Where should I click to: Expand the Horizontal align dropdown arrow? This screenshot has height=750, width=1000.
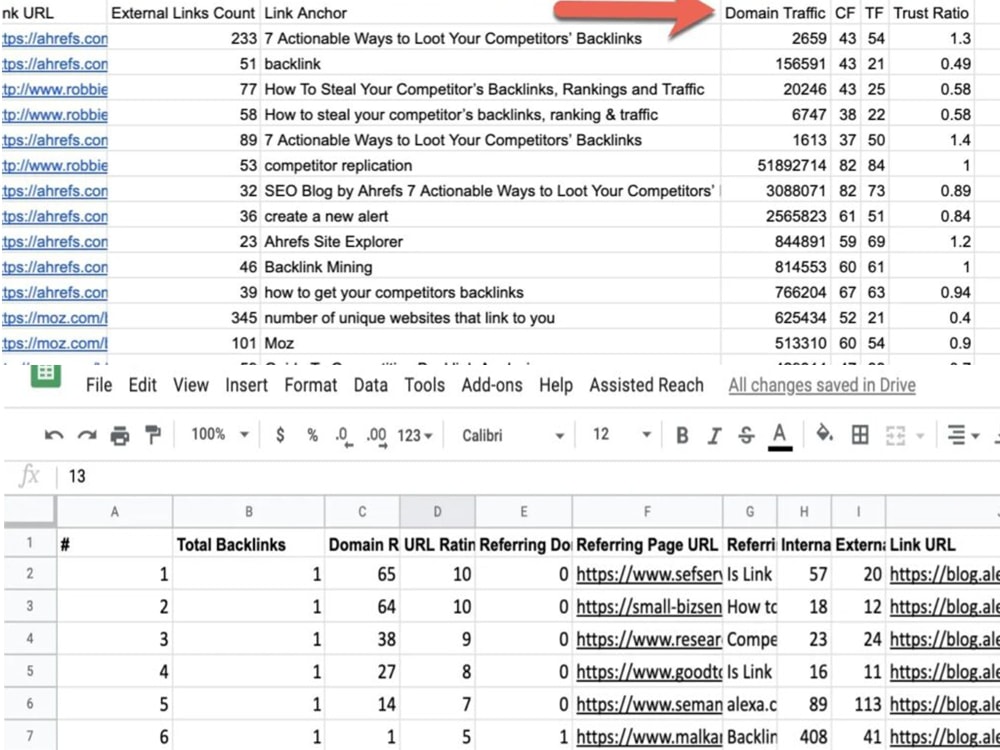(975, 437)
